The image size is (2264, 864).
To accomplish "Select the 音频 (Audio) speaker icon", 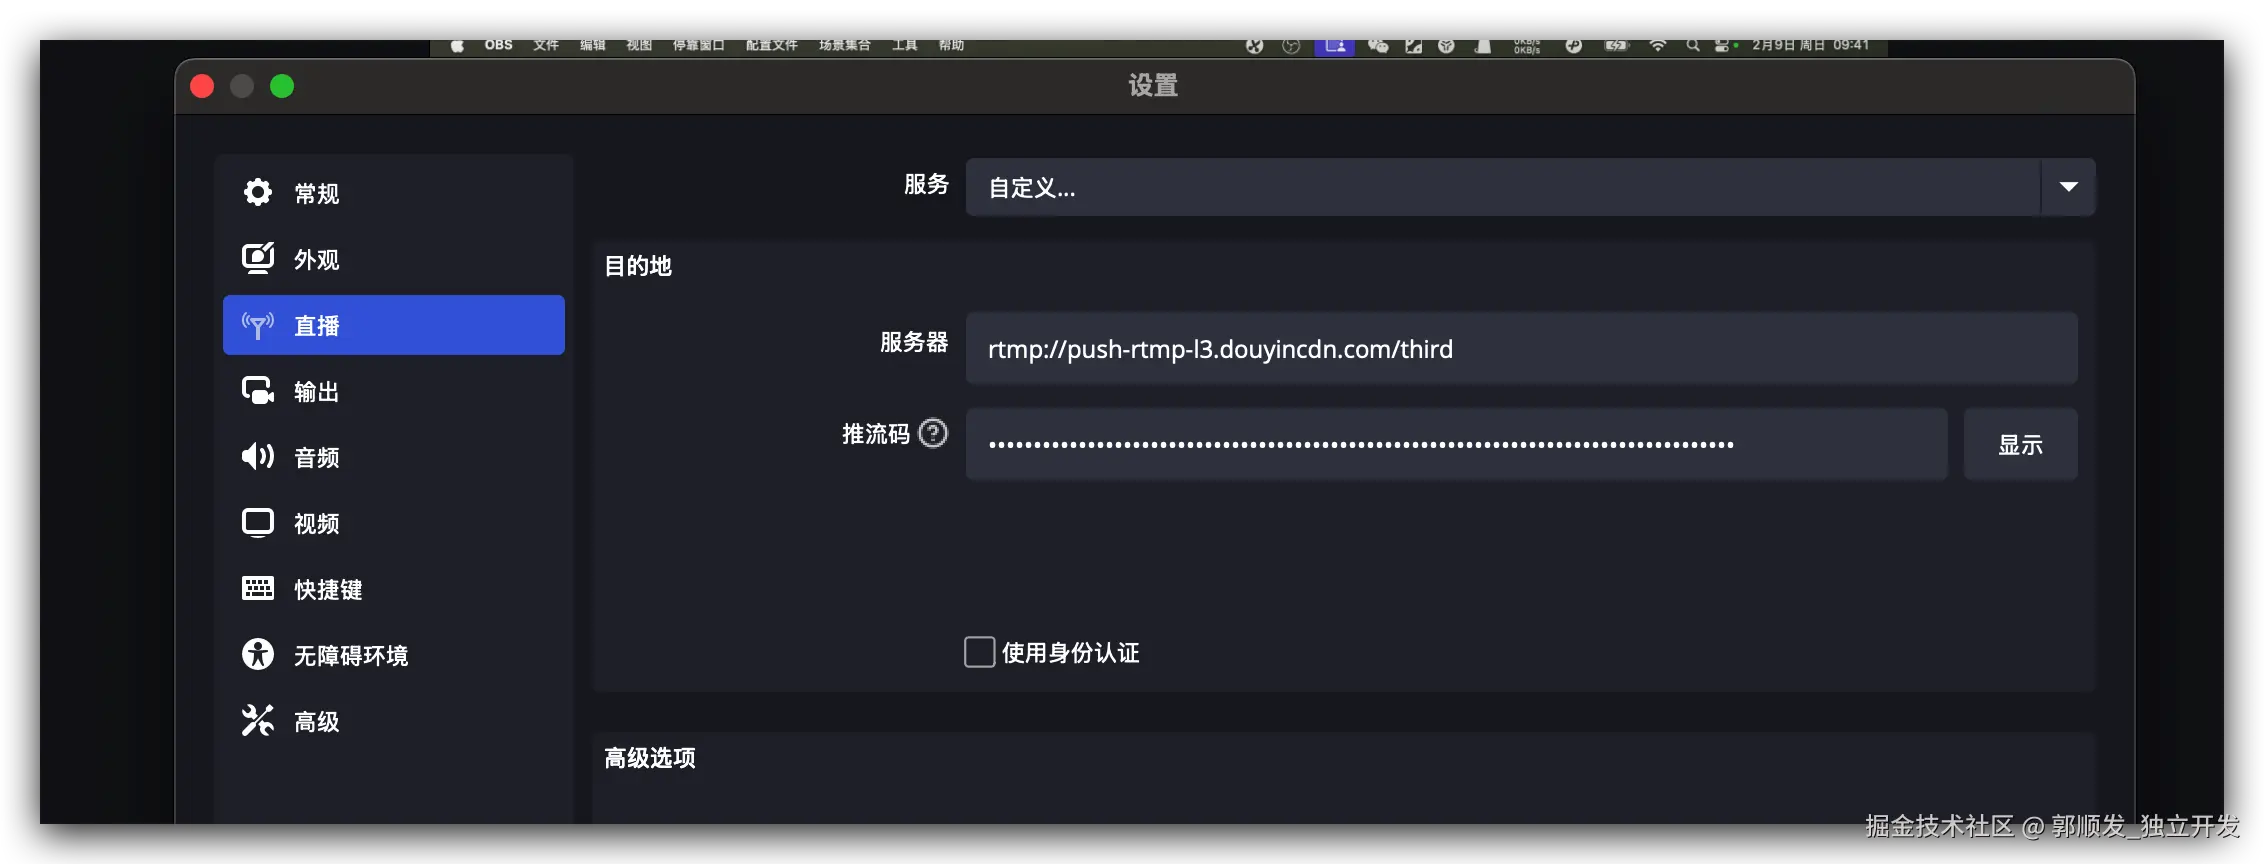I will 258,456.
